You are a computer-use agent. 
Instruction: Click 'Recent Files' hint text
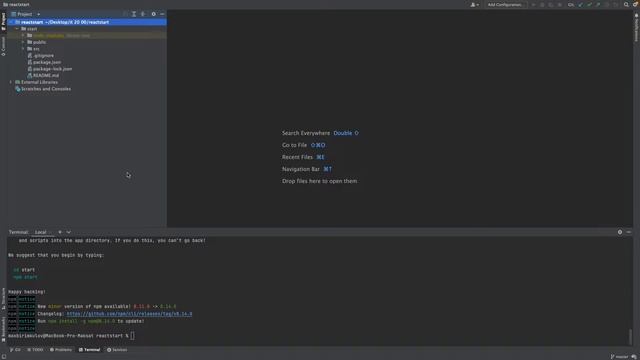pos(297,157)
